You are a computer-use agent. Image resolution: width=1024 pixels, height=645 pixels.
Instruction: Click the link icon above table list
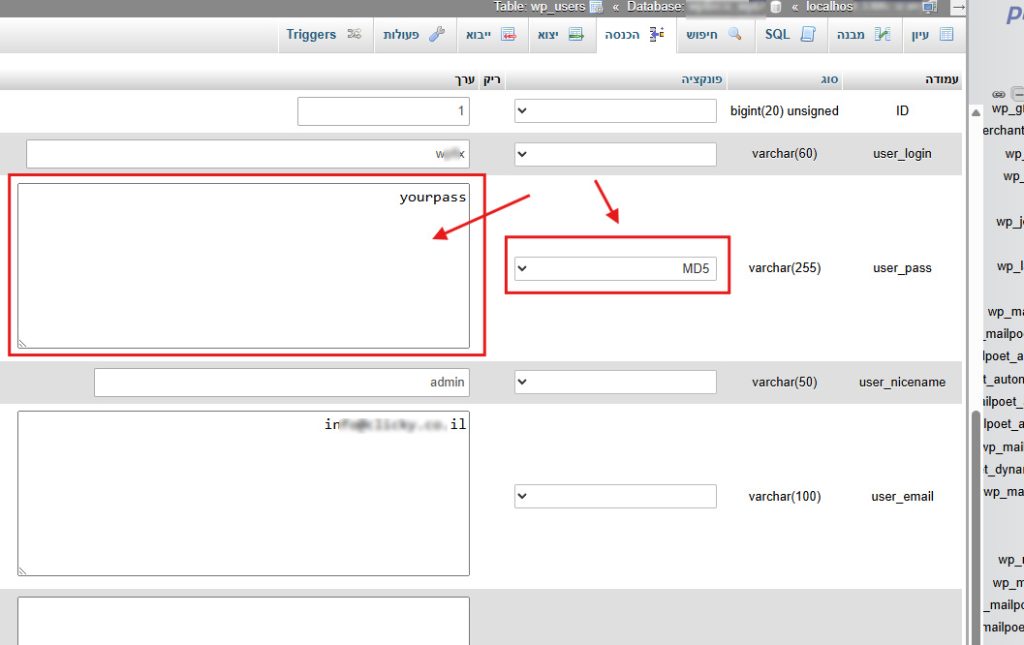(998, 94)
